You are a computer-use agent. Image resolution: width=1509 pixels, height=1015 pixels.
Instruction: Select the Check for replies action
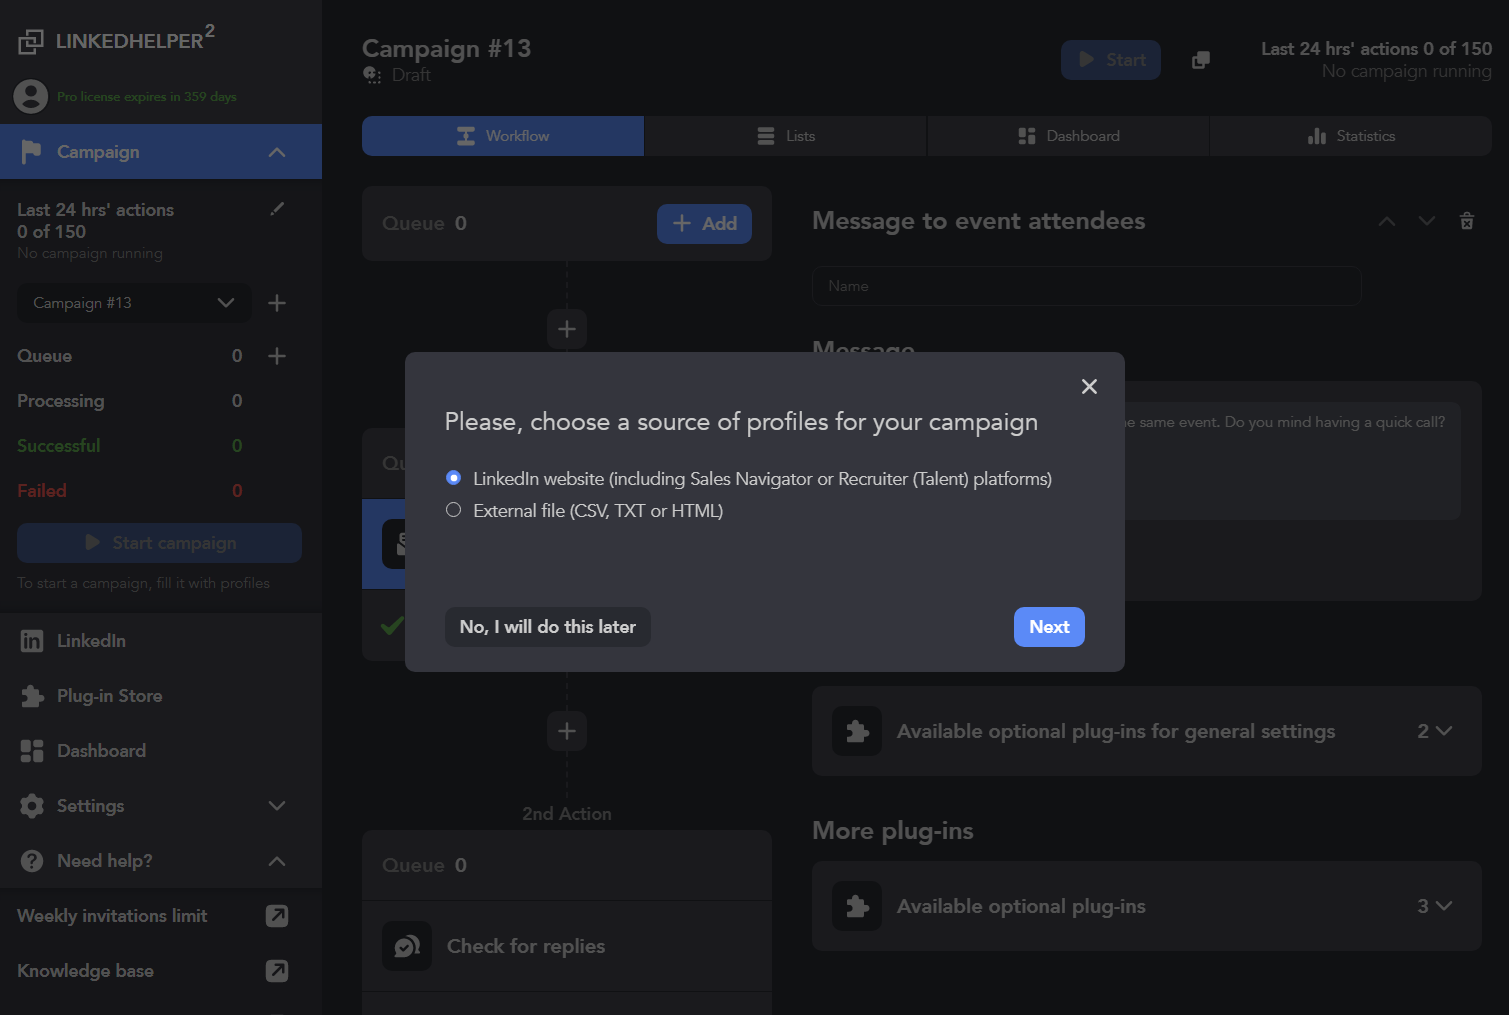tap(567, 946)
